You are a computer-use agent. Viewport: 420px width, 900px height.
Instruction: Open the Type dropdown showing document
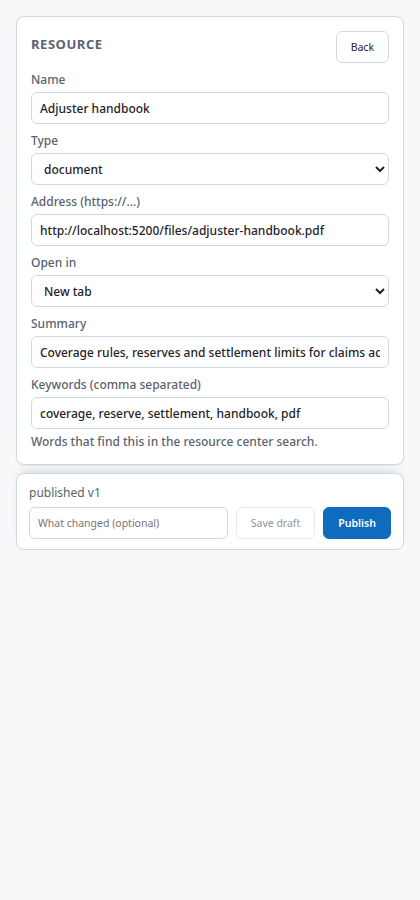point(210,169)
